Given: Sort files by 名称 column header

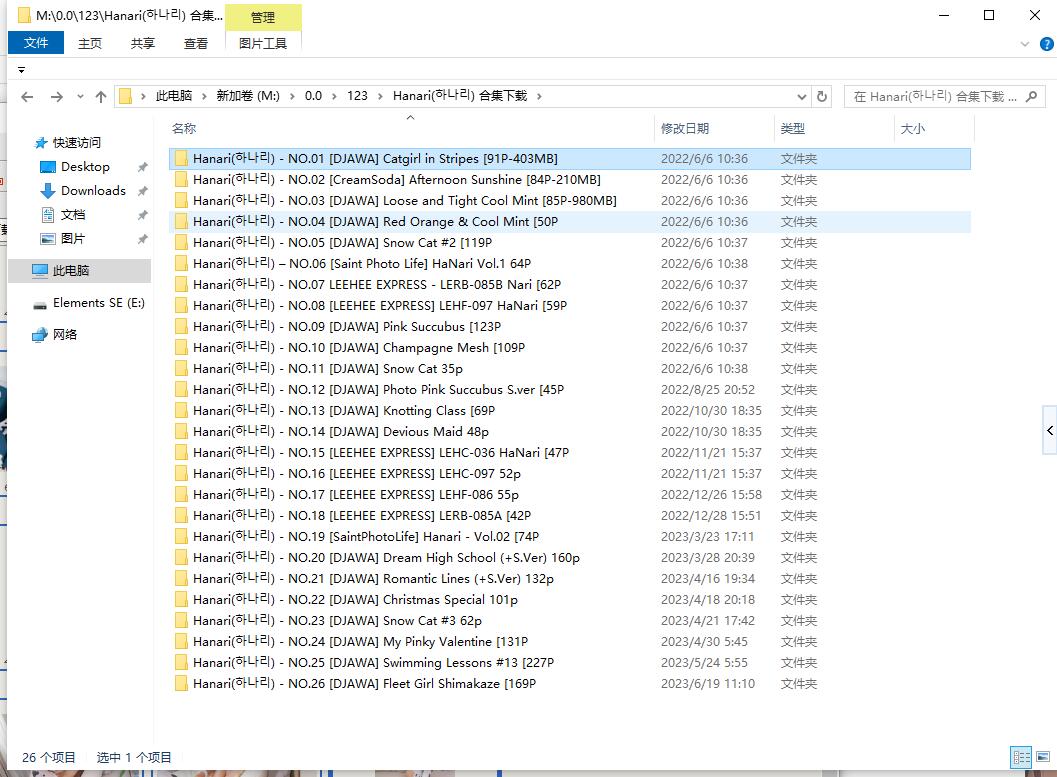Looking at the screenshot, I should pos(184,128).
